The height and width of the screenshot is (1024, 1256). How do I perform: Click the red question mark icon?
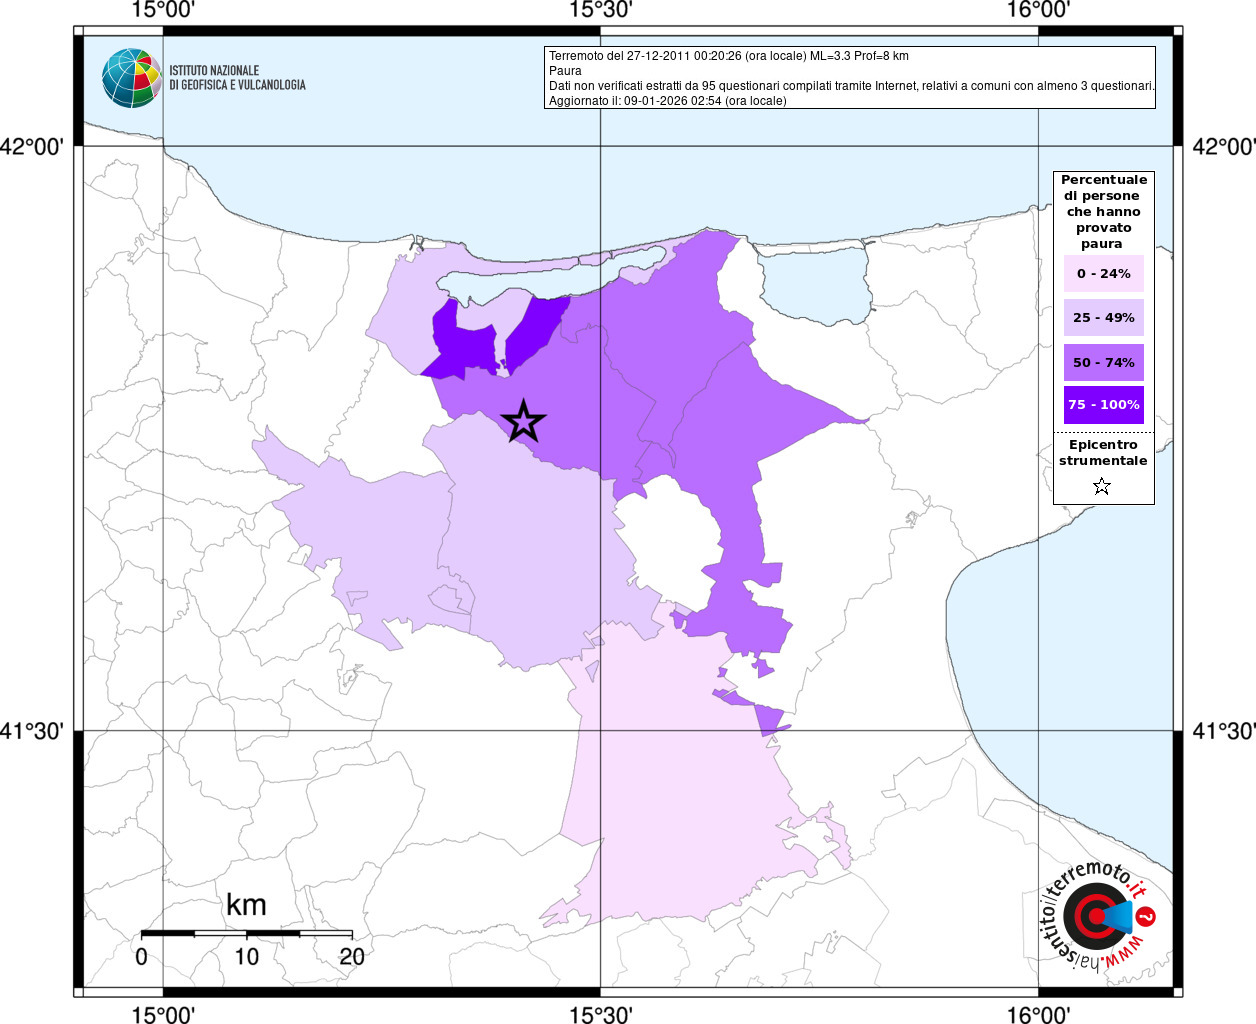pyautogui.click(x=1147, y=916)
